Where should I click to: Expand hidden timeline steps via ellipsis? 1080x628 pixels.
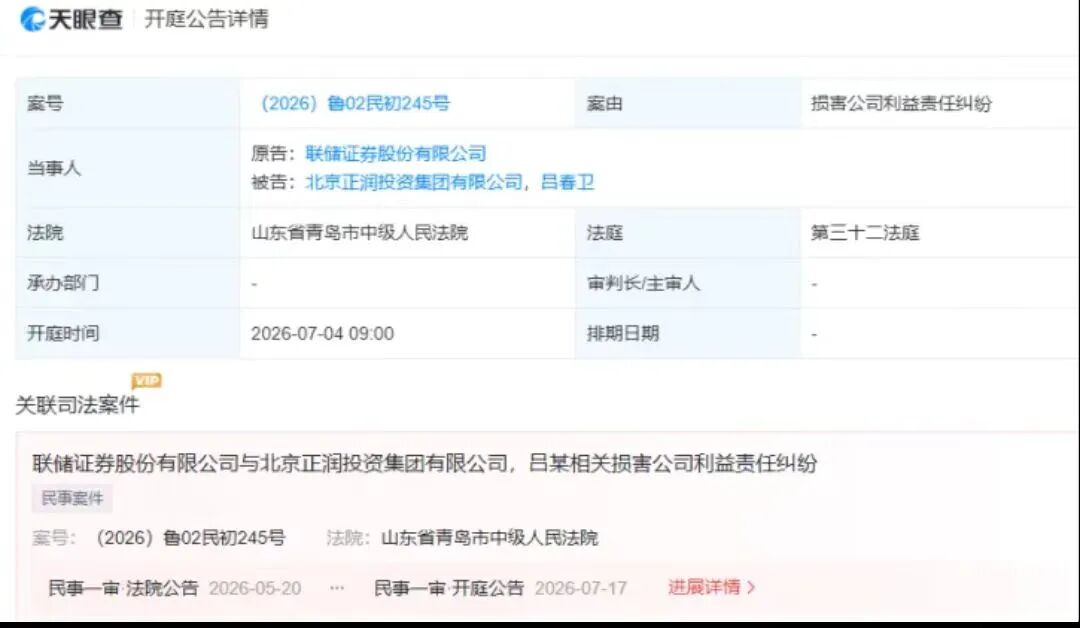coord(337,588)
